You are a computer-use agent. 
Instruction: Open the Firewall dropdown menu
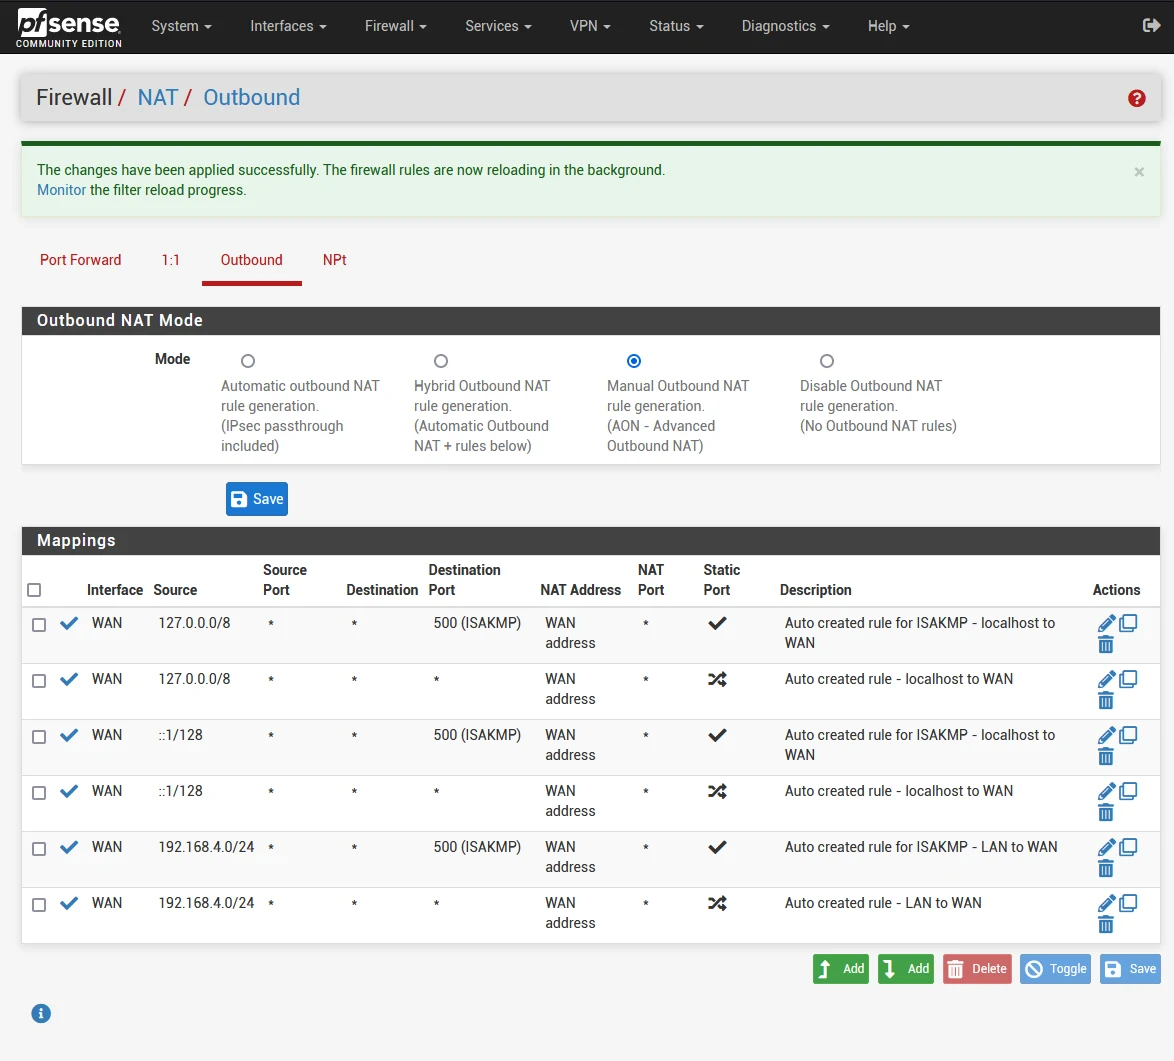(x=395, y=26)
